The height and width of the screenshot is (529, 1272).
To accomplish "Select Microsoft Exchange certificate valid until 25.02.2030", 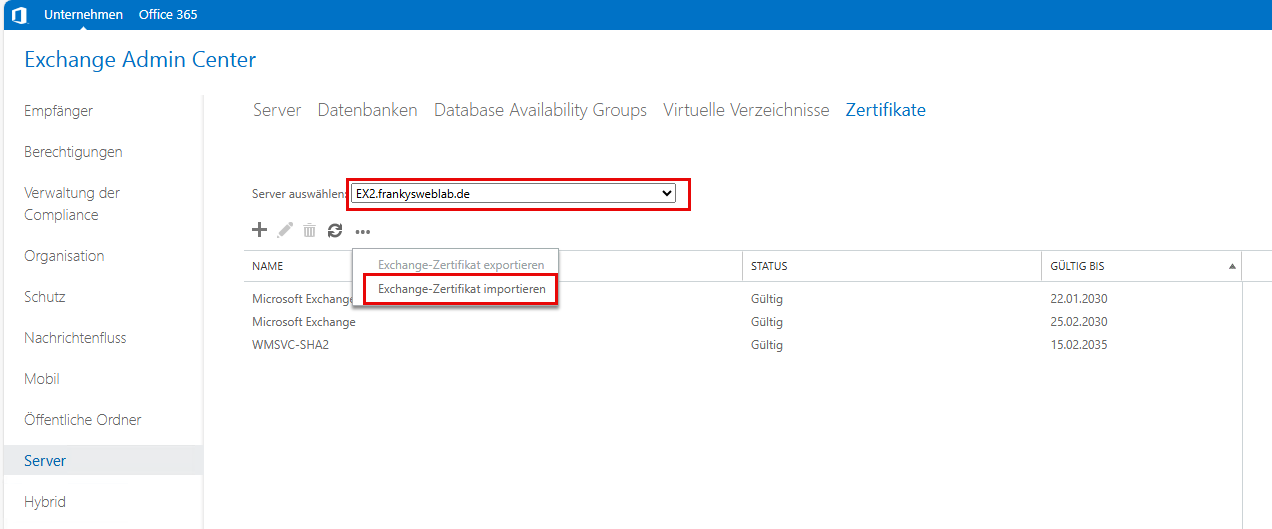I will (304, 322).
